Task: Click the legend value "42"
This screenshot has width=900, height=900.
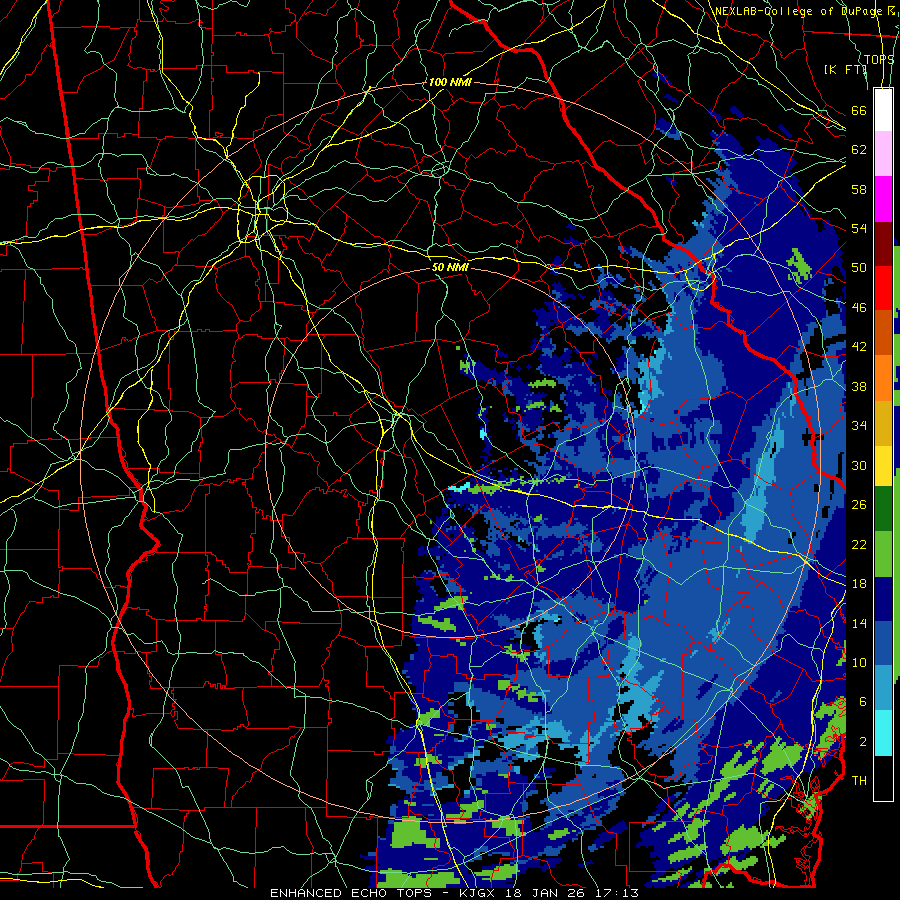Action: 859,347
